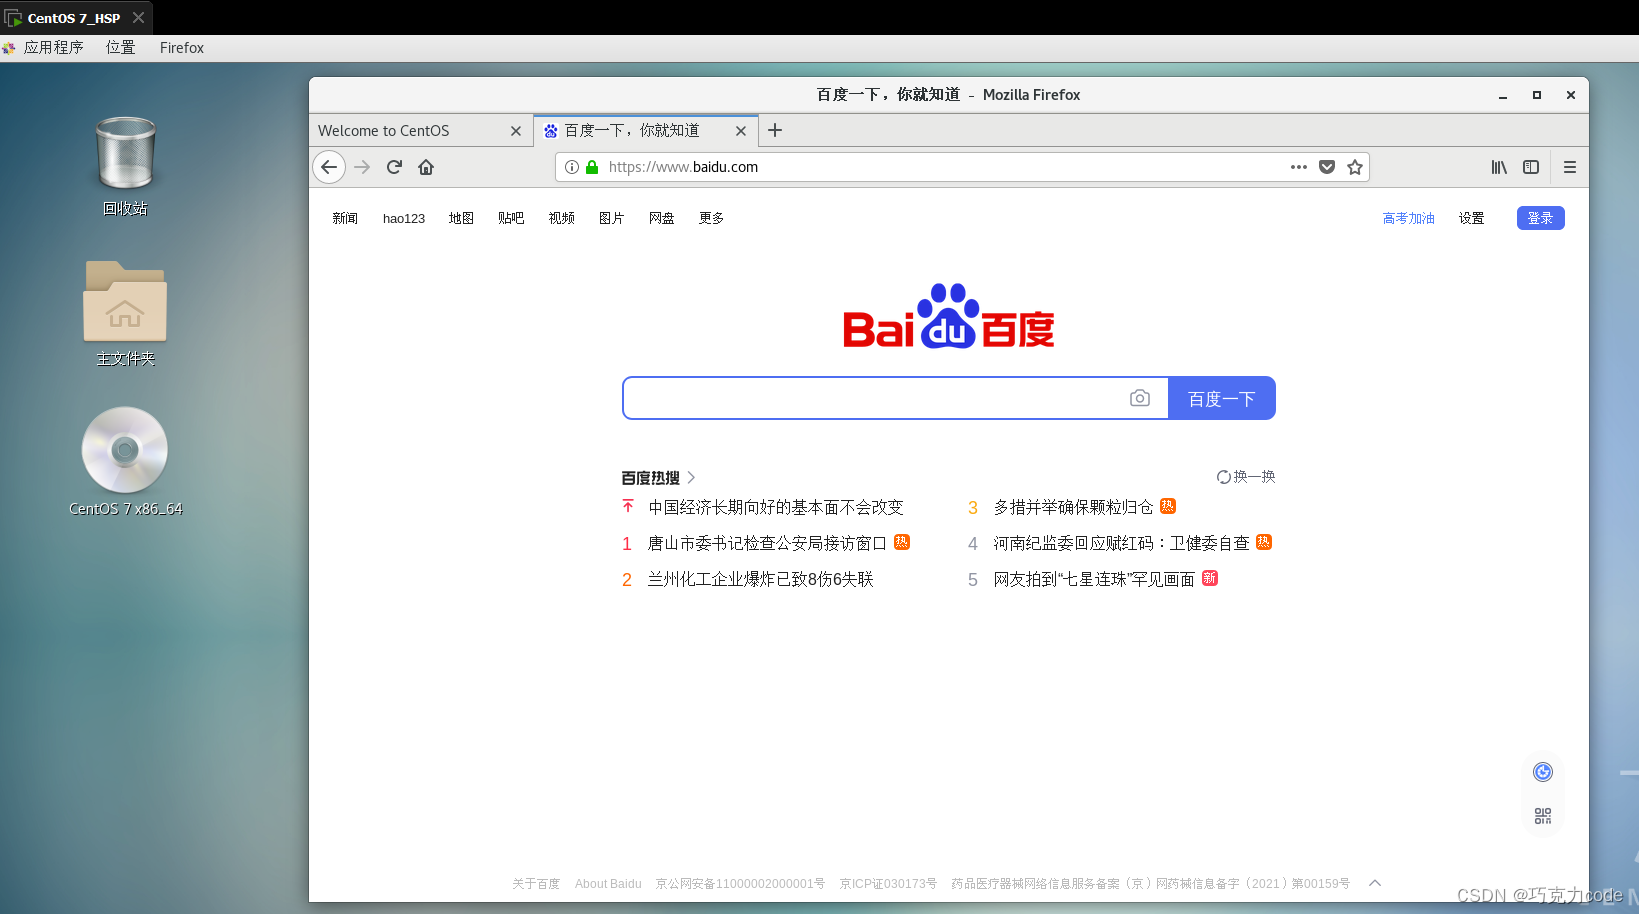Toggle the sidebar view icon
The width and height of the screenshot is (1639, 914).
pos(1531,167)
